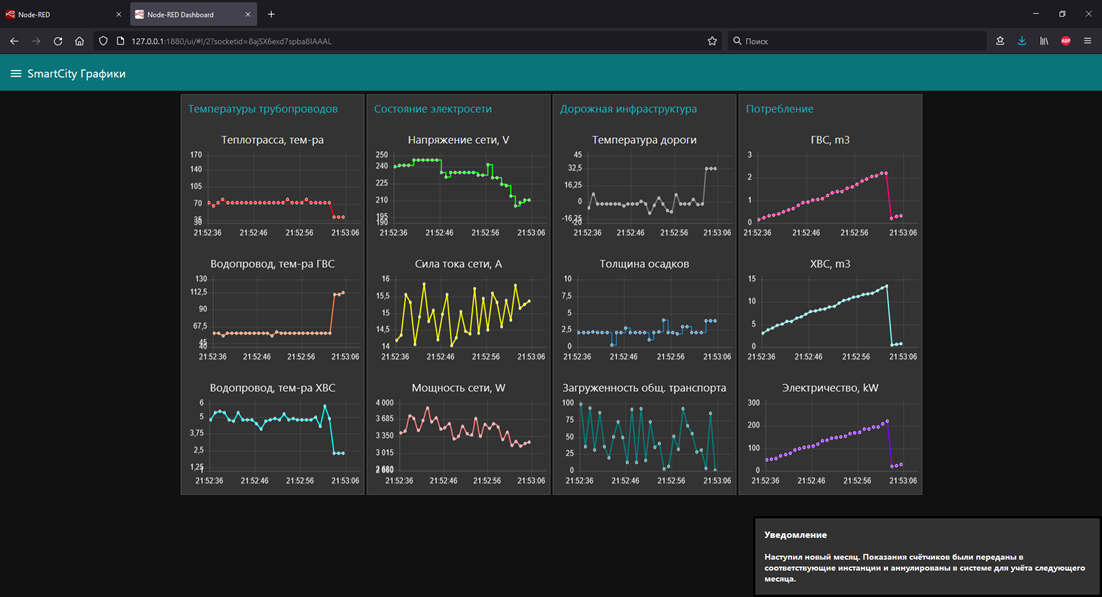Screen dimensions: 1102x597
Task: Open the Firefox application menu
Action: click(1087, 41)
